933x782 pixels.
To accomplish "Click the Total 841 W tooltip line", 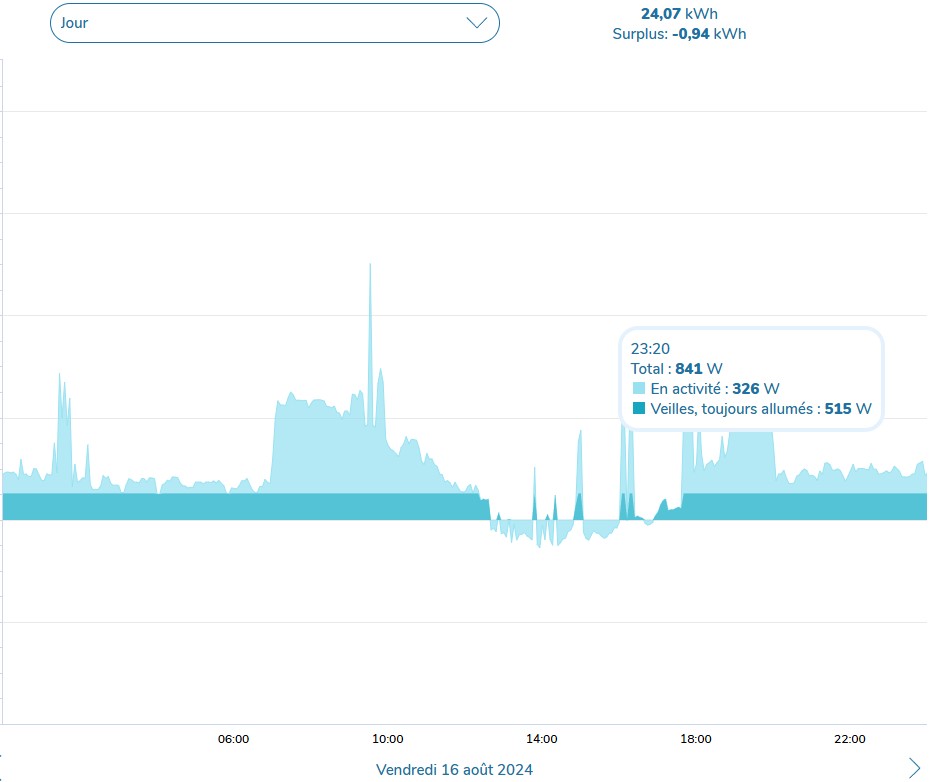I will [x=676, y=369].
